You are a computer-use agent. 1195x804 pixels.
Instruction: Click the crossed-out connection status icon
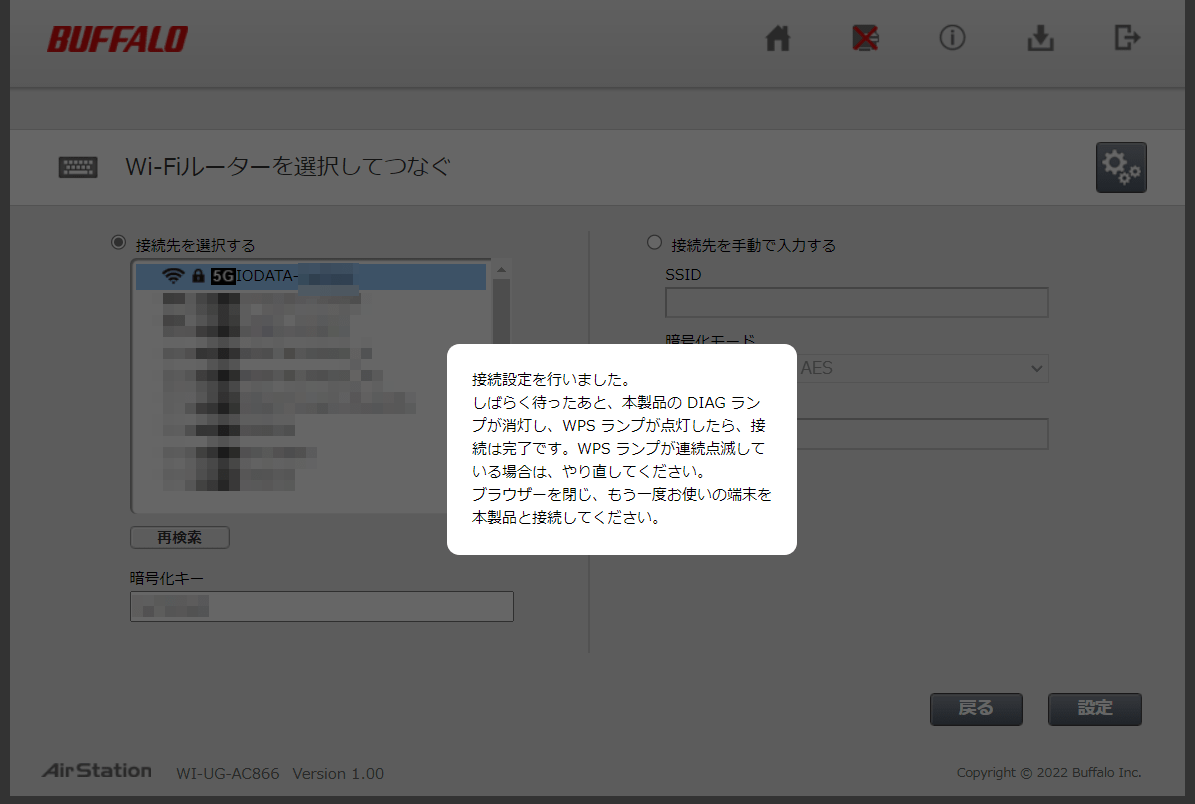pos(864,39)
